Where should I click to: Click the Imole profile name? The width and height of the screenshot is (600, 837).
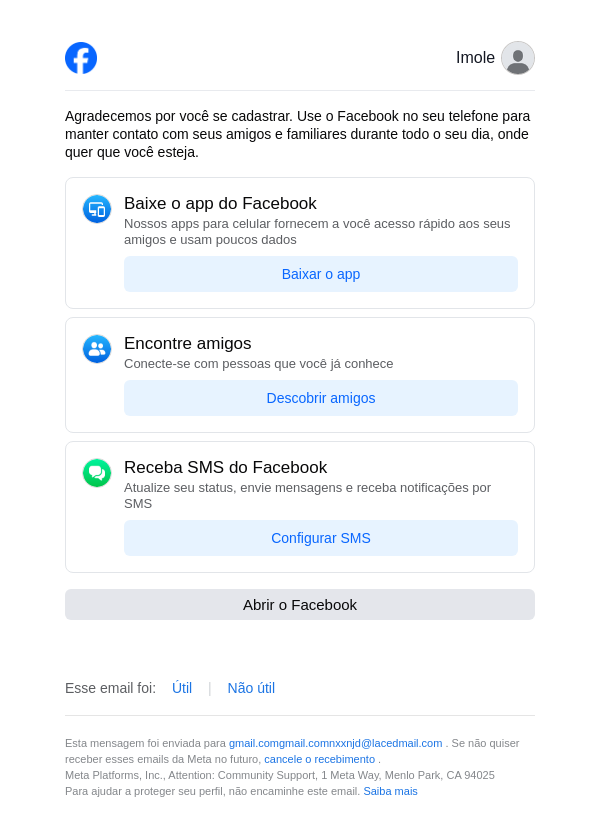point(475,58)
